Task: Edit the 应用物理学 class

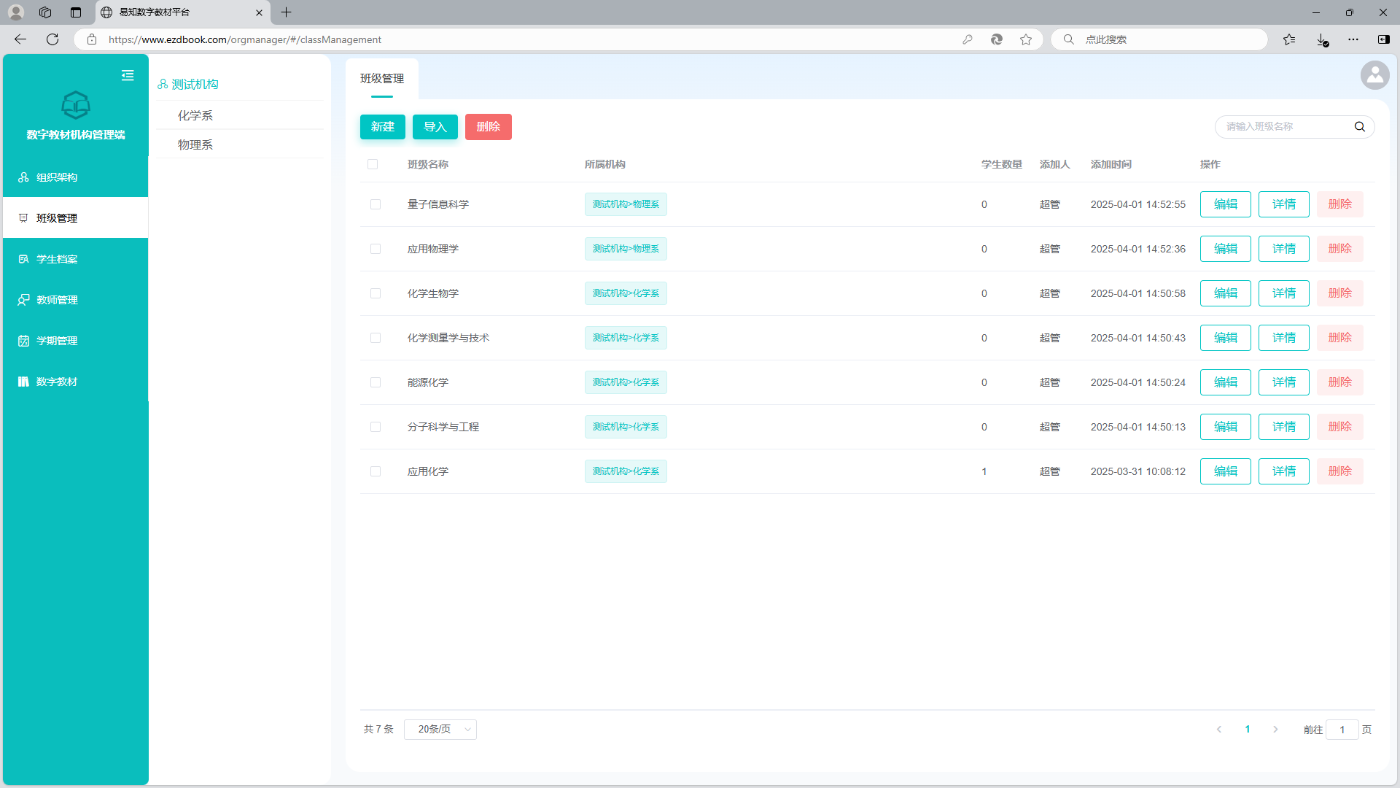Action: [1225, 249]
